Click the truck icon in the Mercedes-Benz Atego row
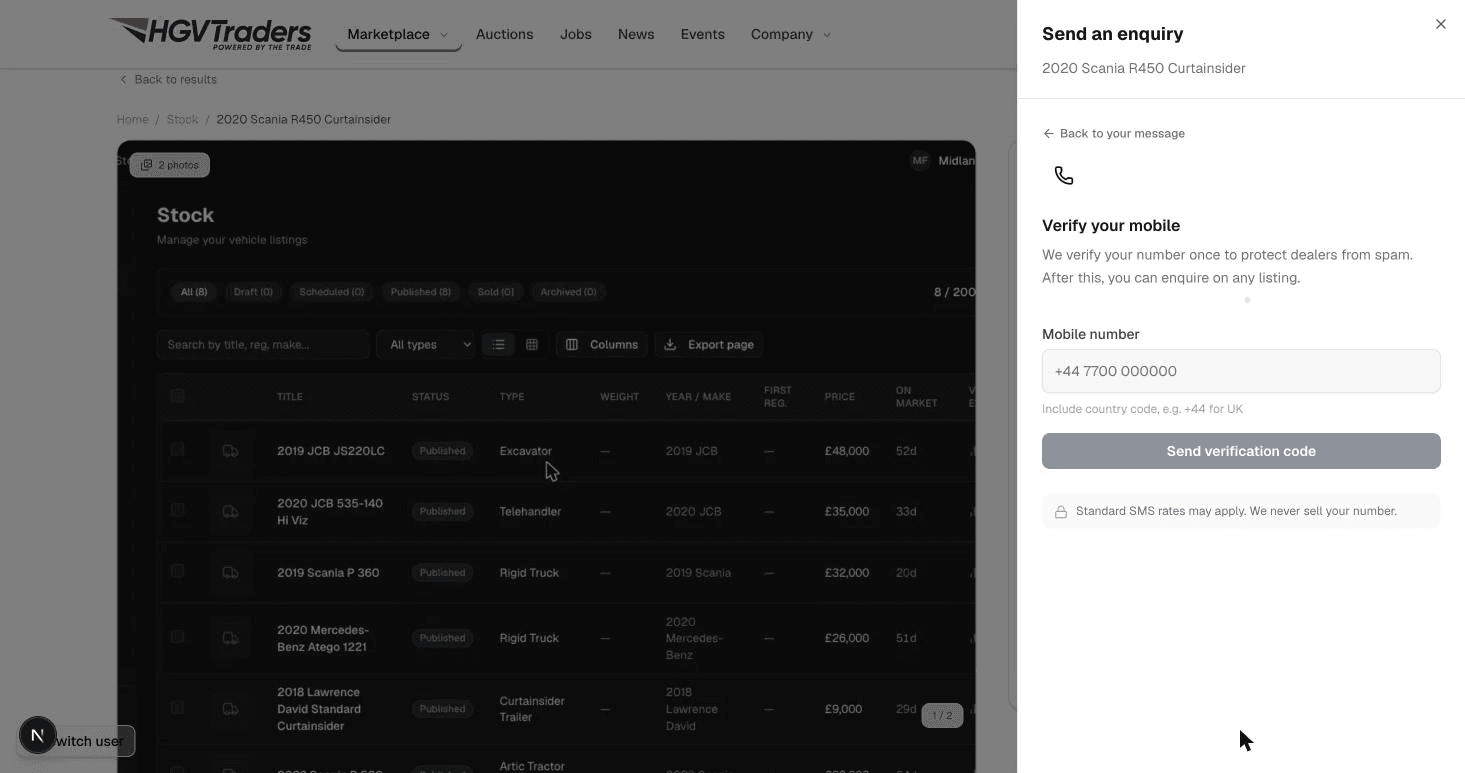Viewport: 1465px width, 773px height. [231, 638]
